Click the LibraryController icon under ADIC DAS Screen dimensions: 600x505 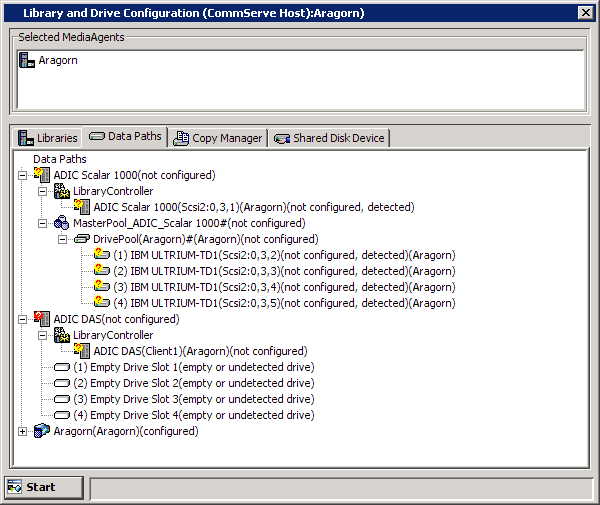[x=62, y=335]
